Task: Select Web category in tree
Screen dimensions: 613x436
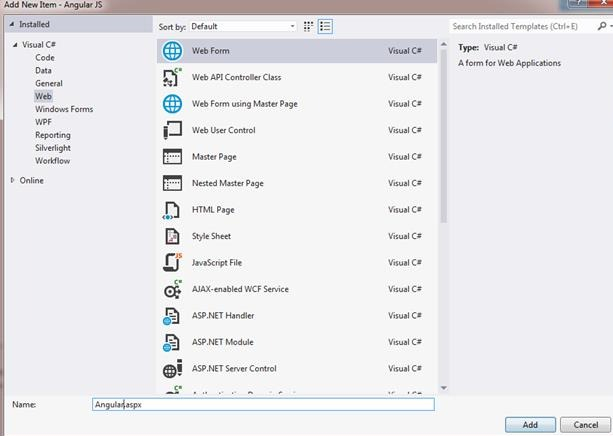Action: 43,96
